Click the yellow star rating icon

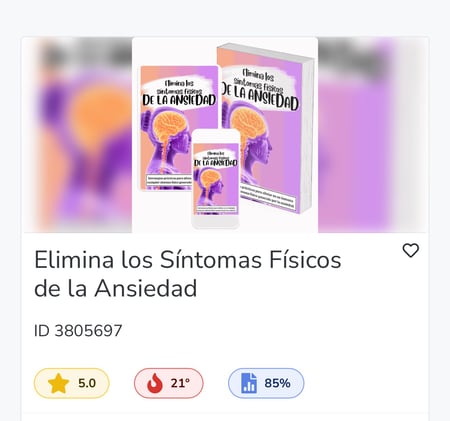click(58, 383)
